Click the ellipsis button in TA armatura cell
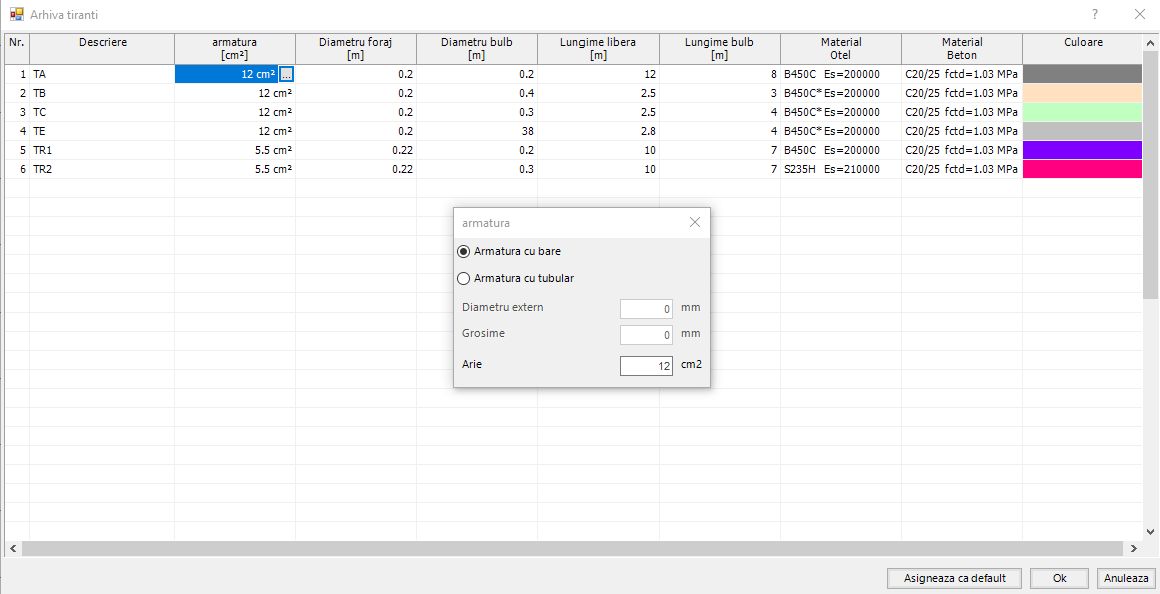This screenshot has height=594, width=1160. click(286, 74)
